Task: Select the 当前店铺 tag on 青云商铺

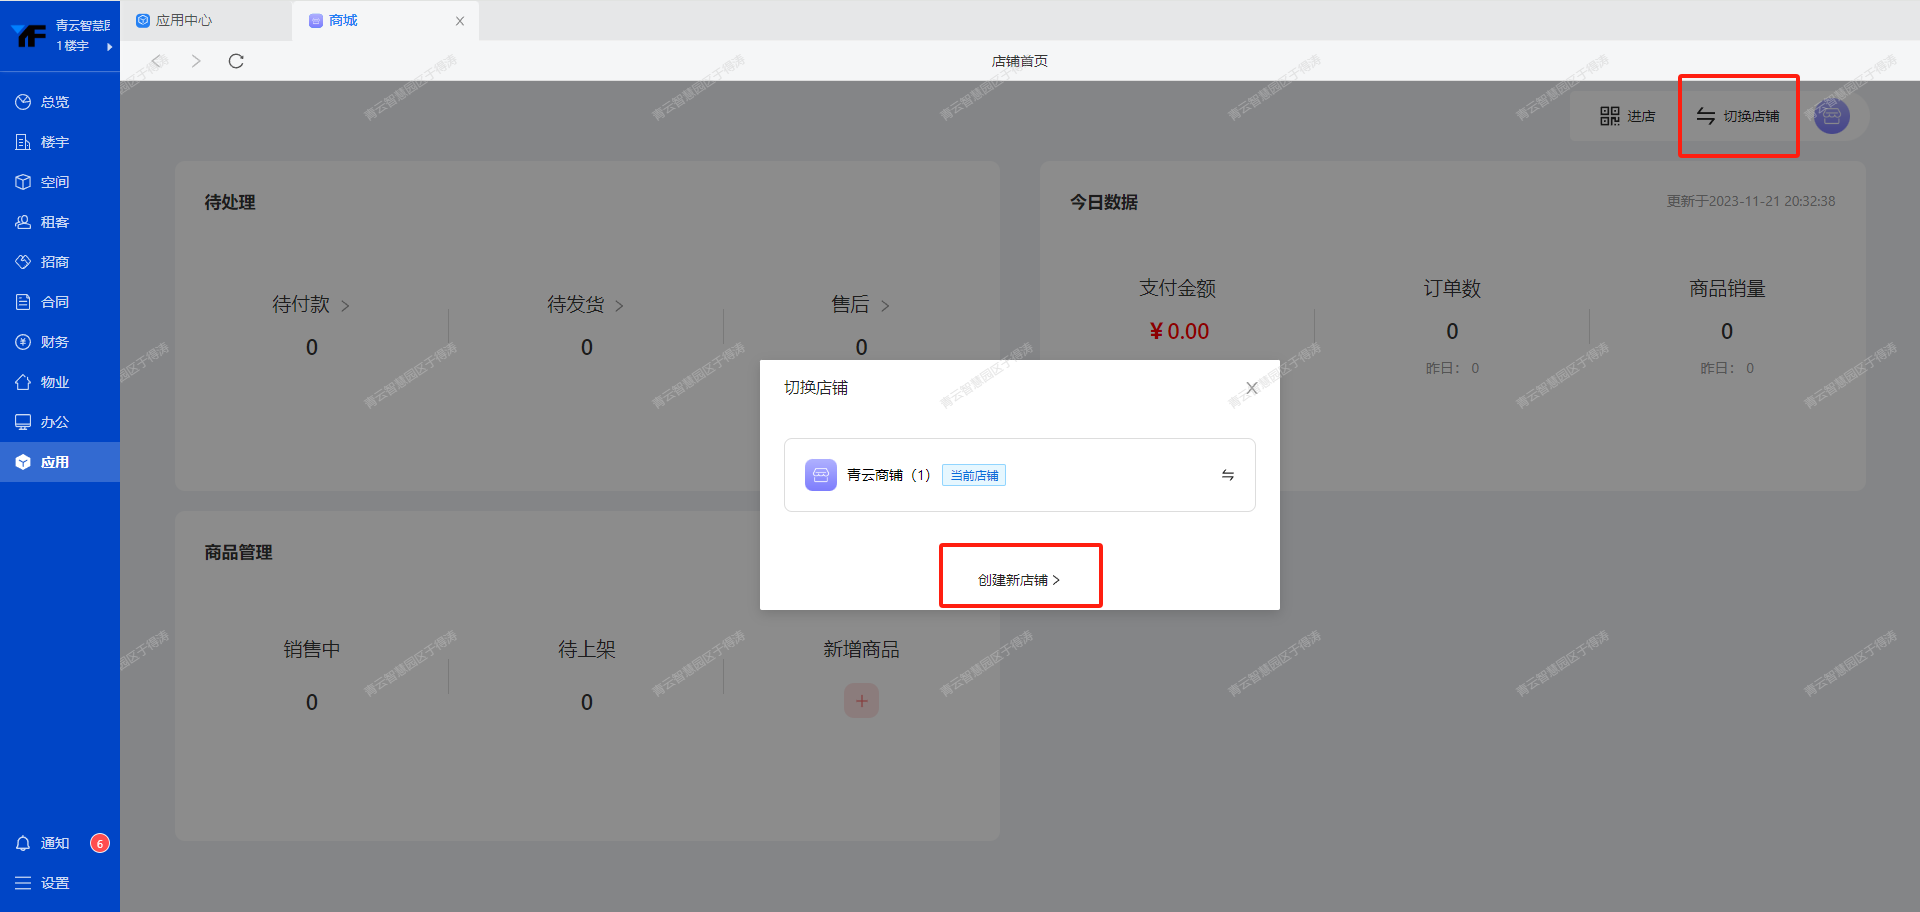Action: tap(973, 475)
